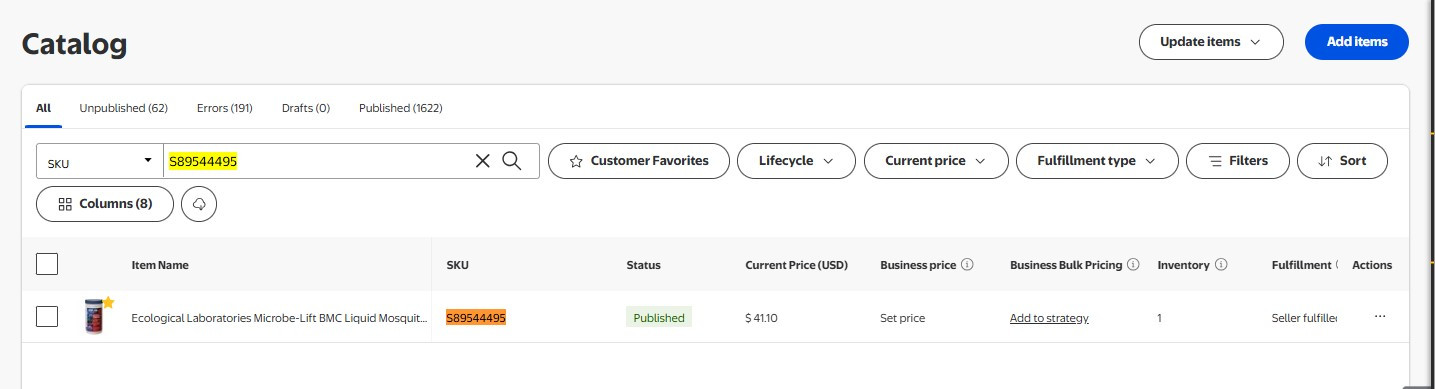Click the Add items button

[x=1357, y=42]
